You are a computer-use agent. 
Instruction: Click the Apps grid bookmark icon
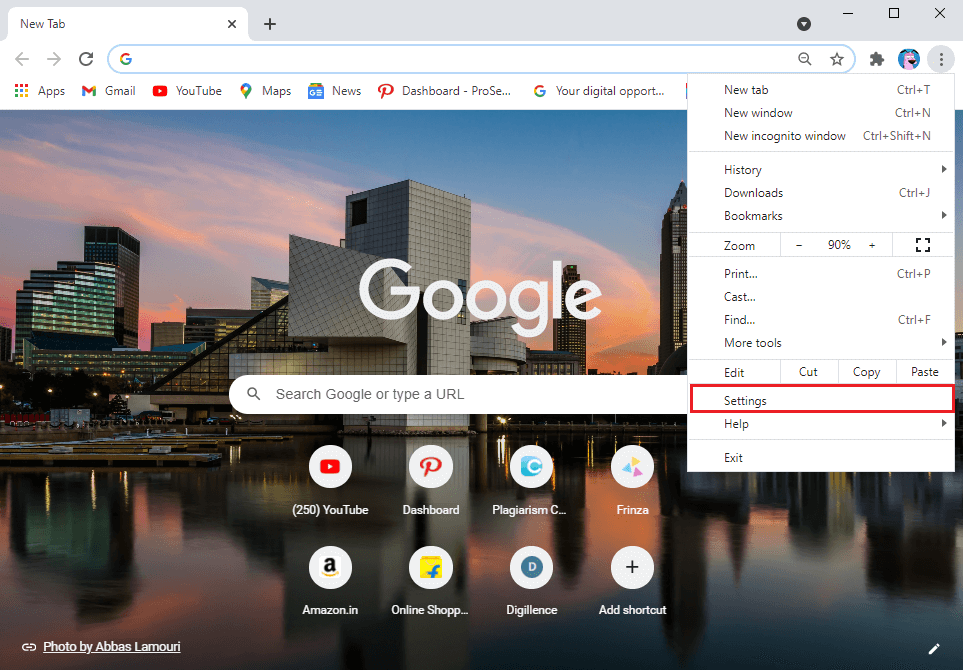click(21, 91)
